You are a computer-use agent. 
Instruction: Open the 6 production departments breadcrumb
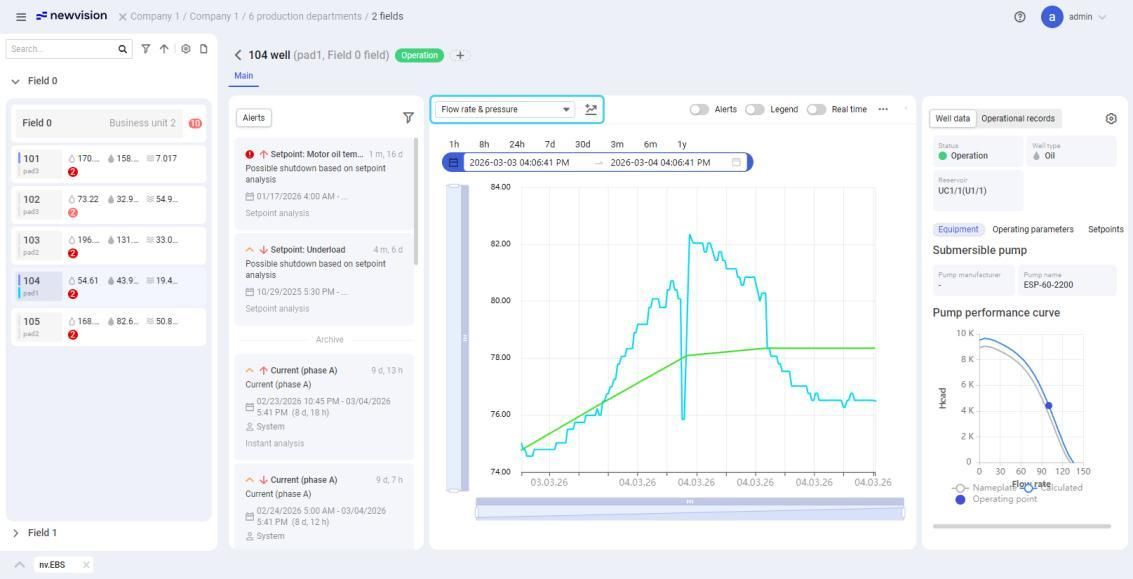coord(305,17)
